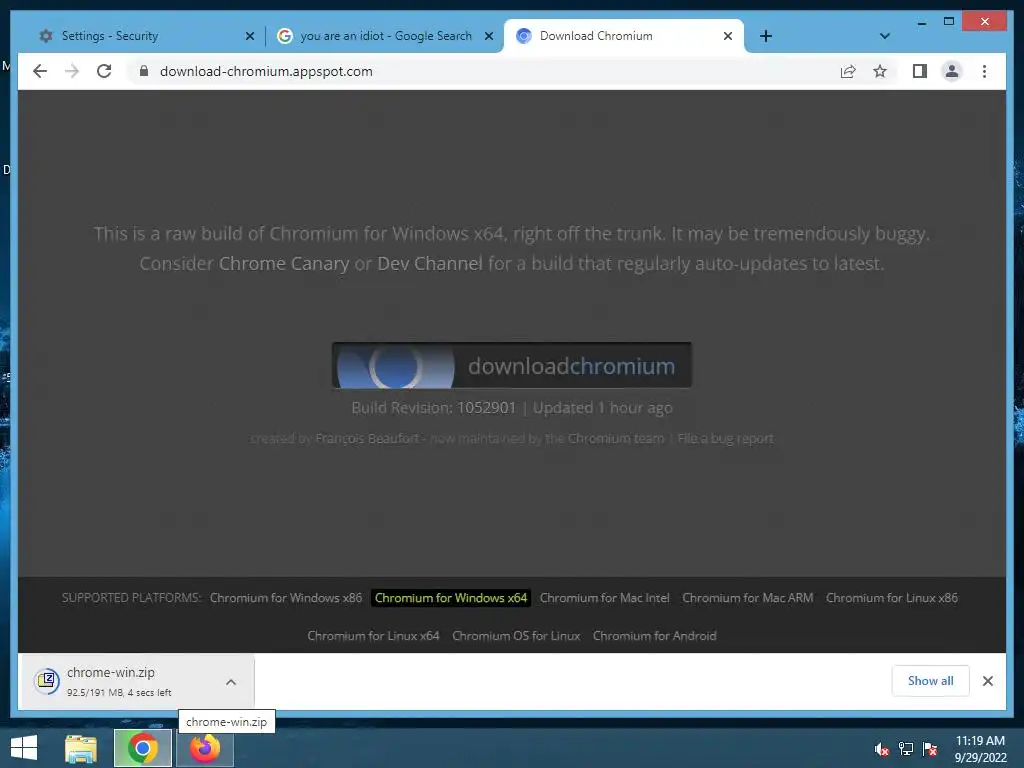Screen dimensions: 1024x768
Task: Close the Settings - Security tab
Action: coord(249,36)
